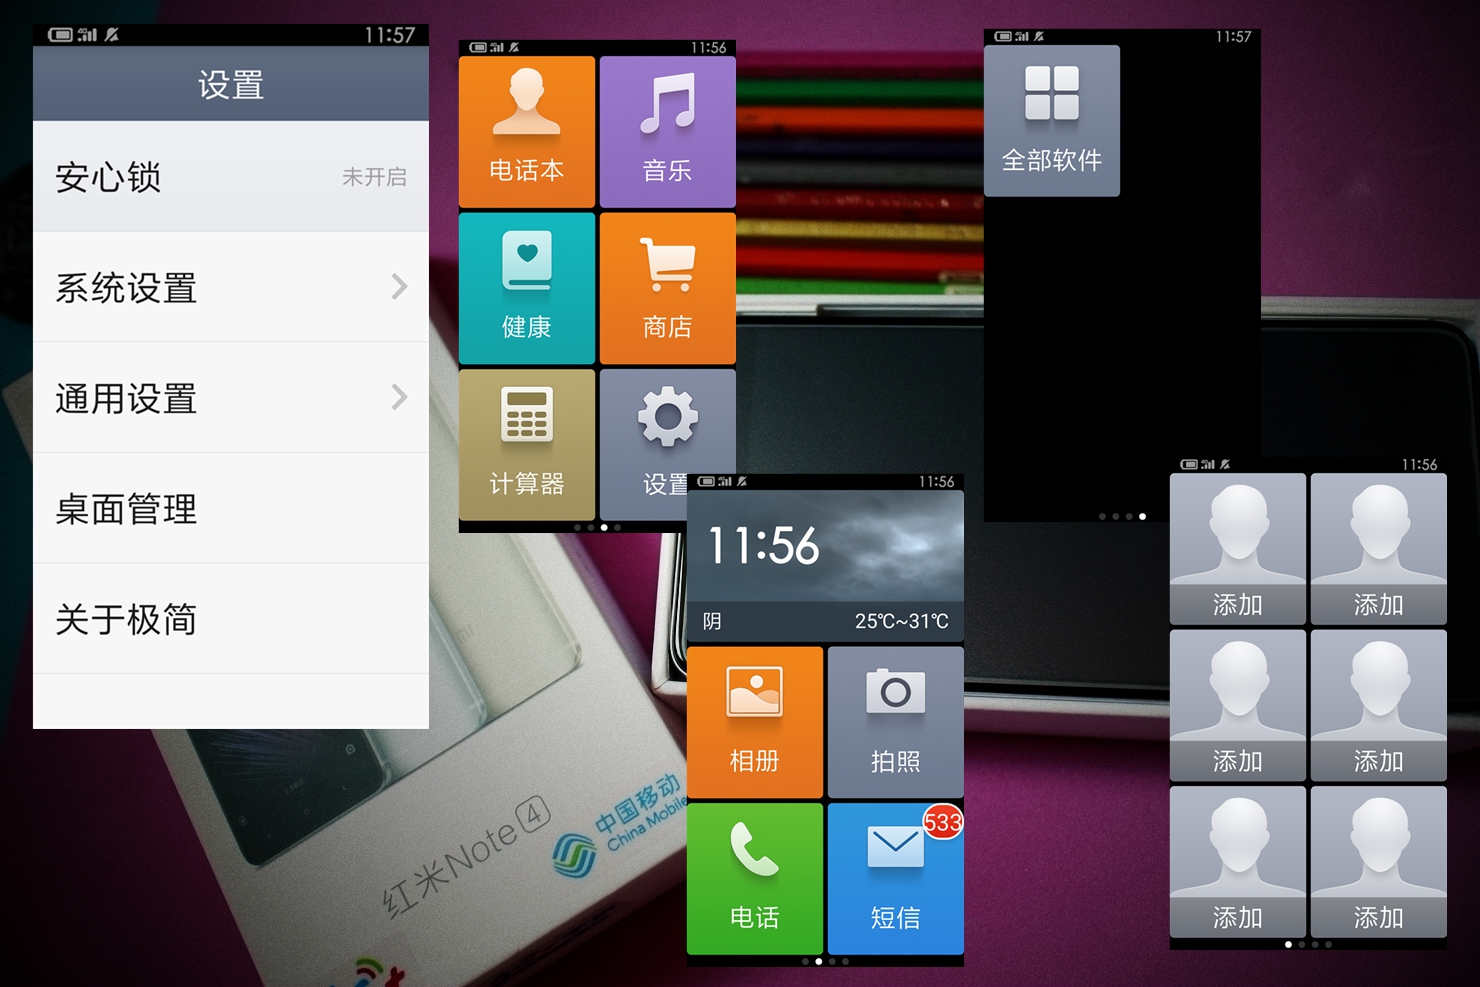Open the 健康 health tile
This screenshot has height=987, width=1480.
tap(526, 288)
